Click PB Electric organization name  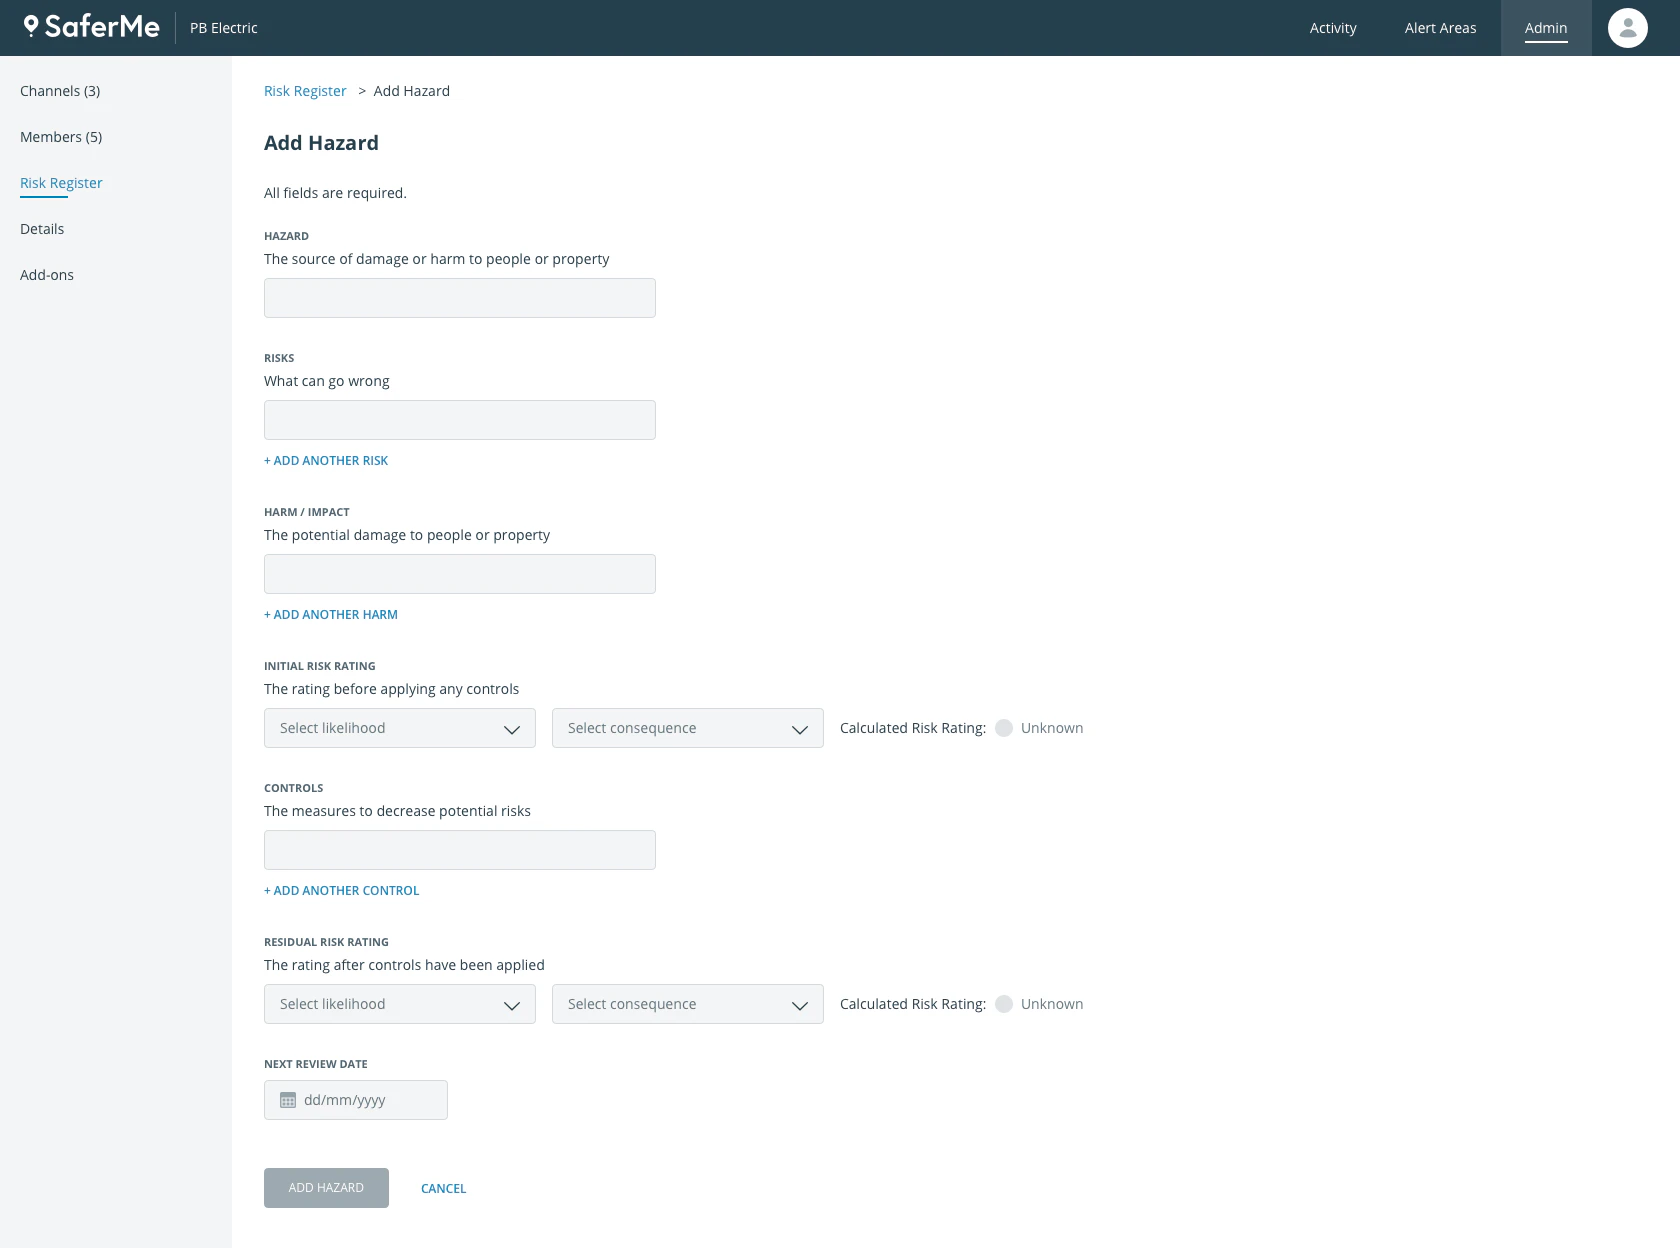(224, 28)
